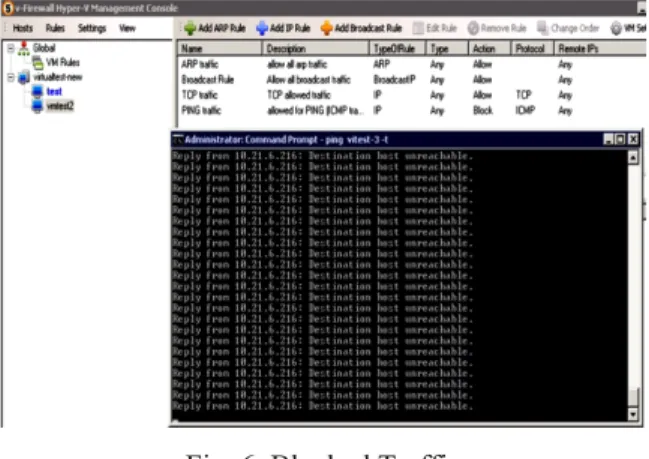
Task: Click the VM Rules icon
Action: click(38, 62)
